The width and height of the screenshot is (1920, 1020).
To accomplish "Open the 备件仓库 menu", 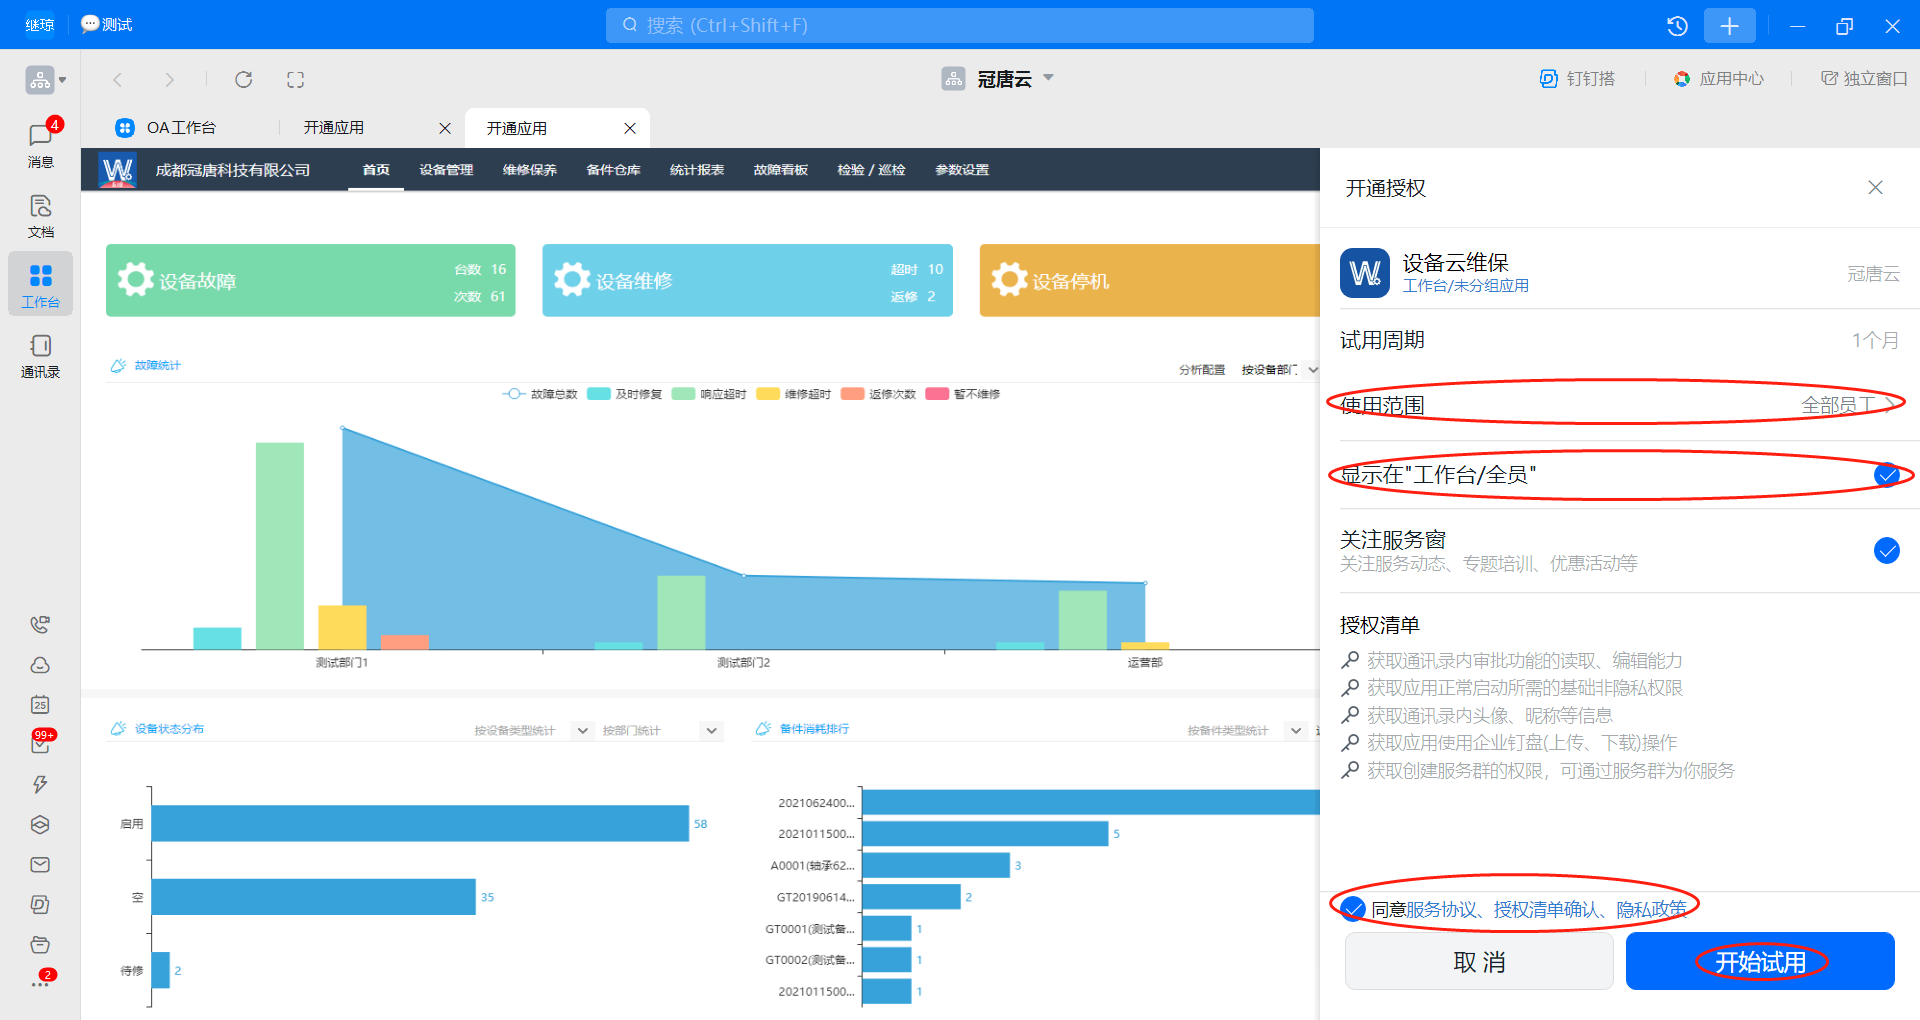I will pyautogui.click(x=613, y=170).
